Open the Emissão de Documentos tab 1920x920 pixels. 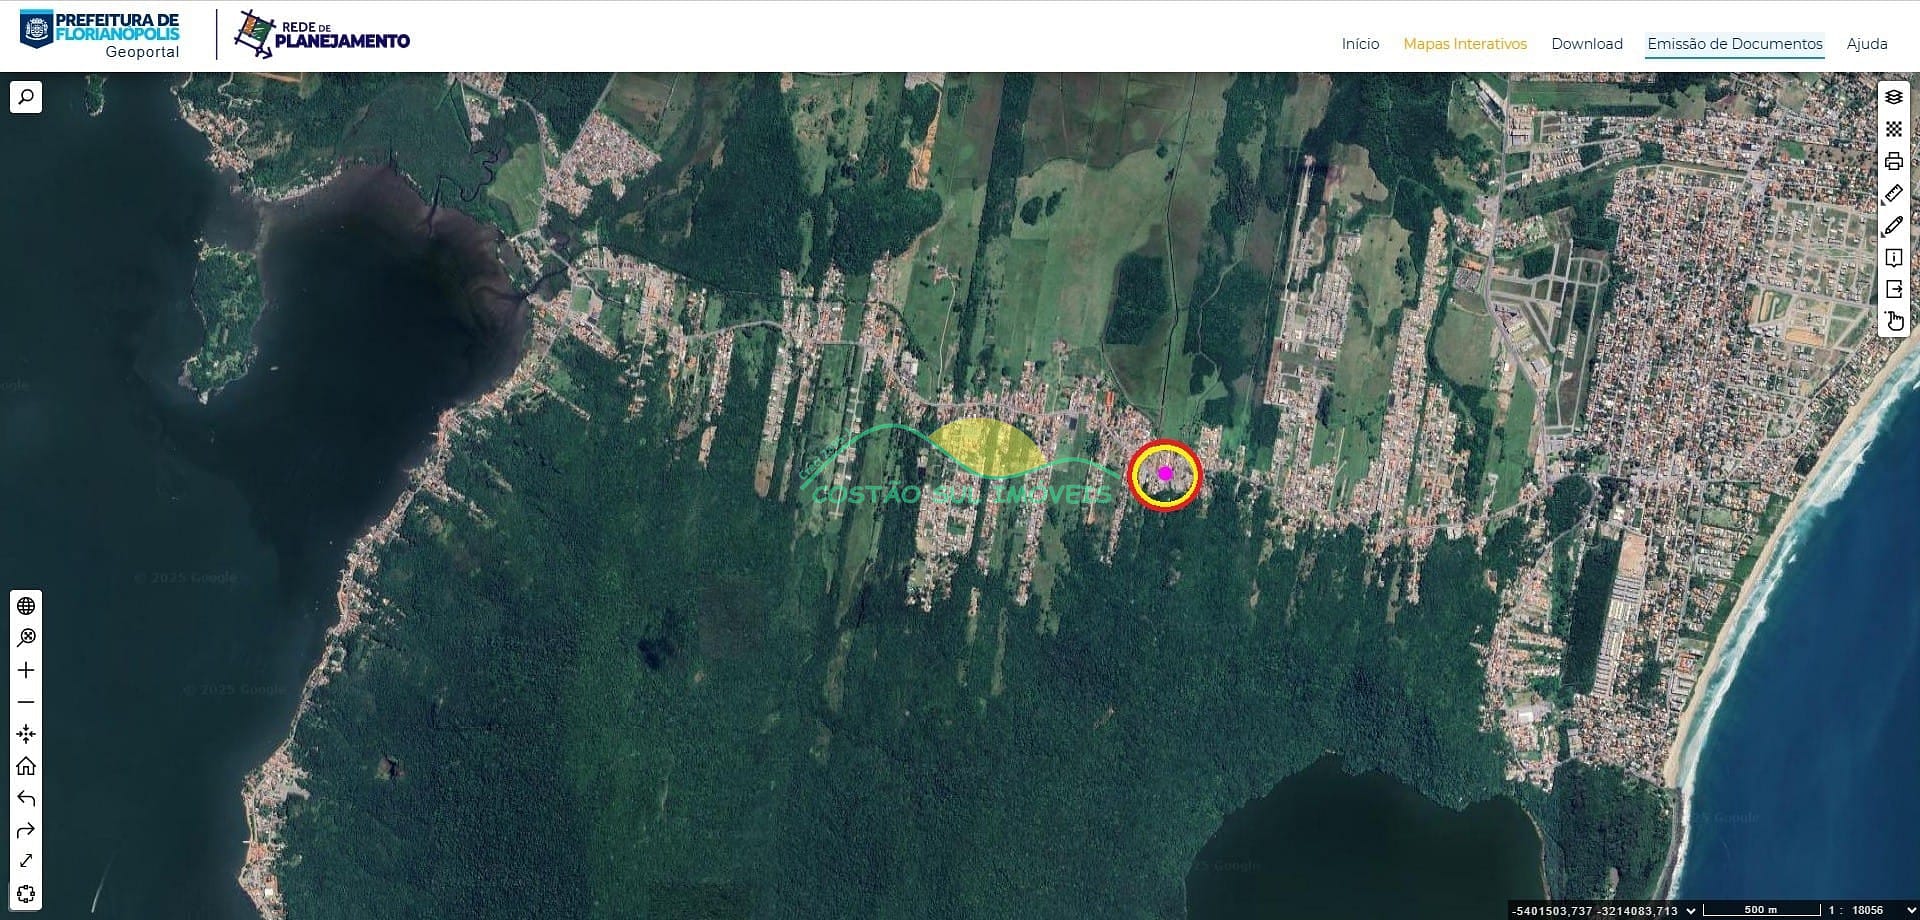pos(1734,44)
